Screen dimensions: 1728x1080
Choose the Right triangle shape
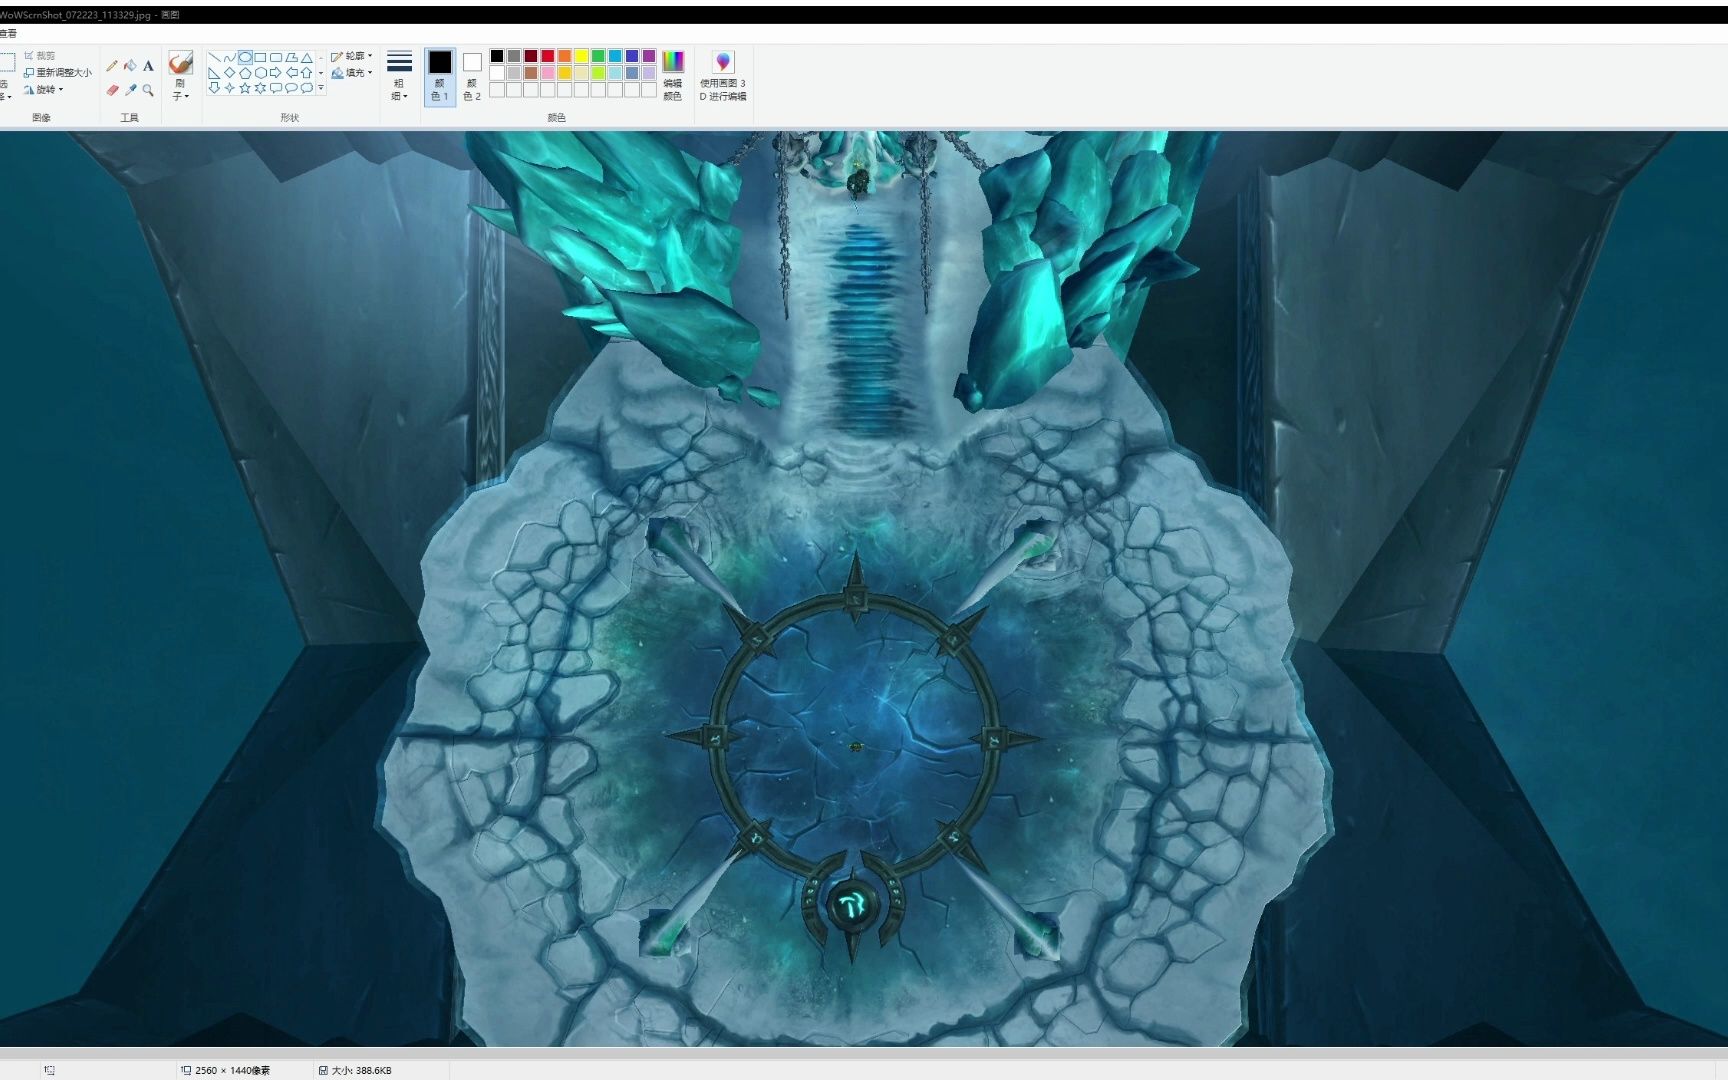pos(214,73)
